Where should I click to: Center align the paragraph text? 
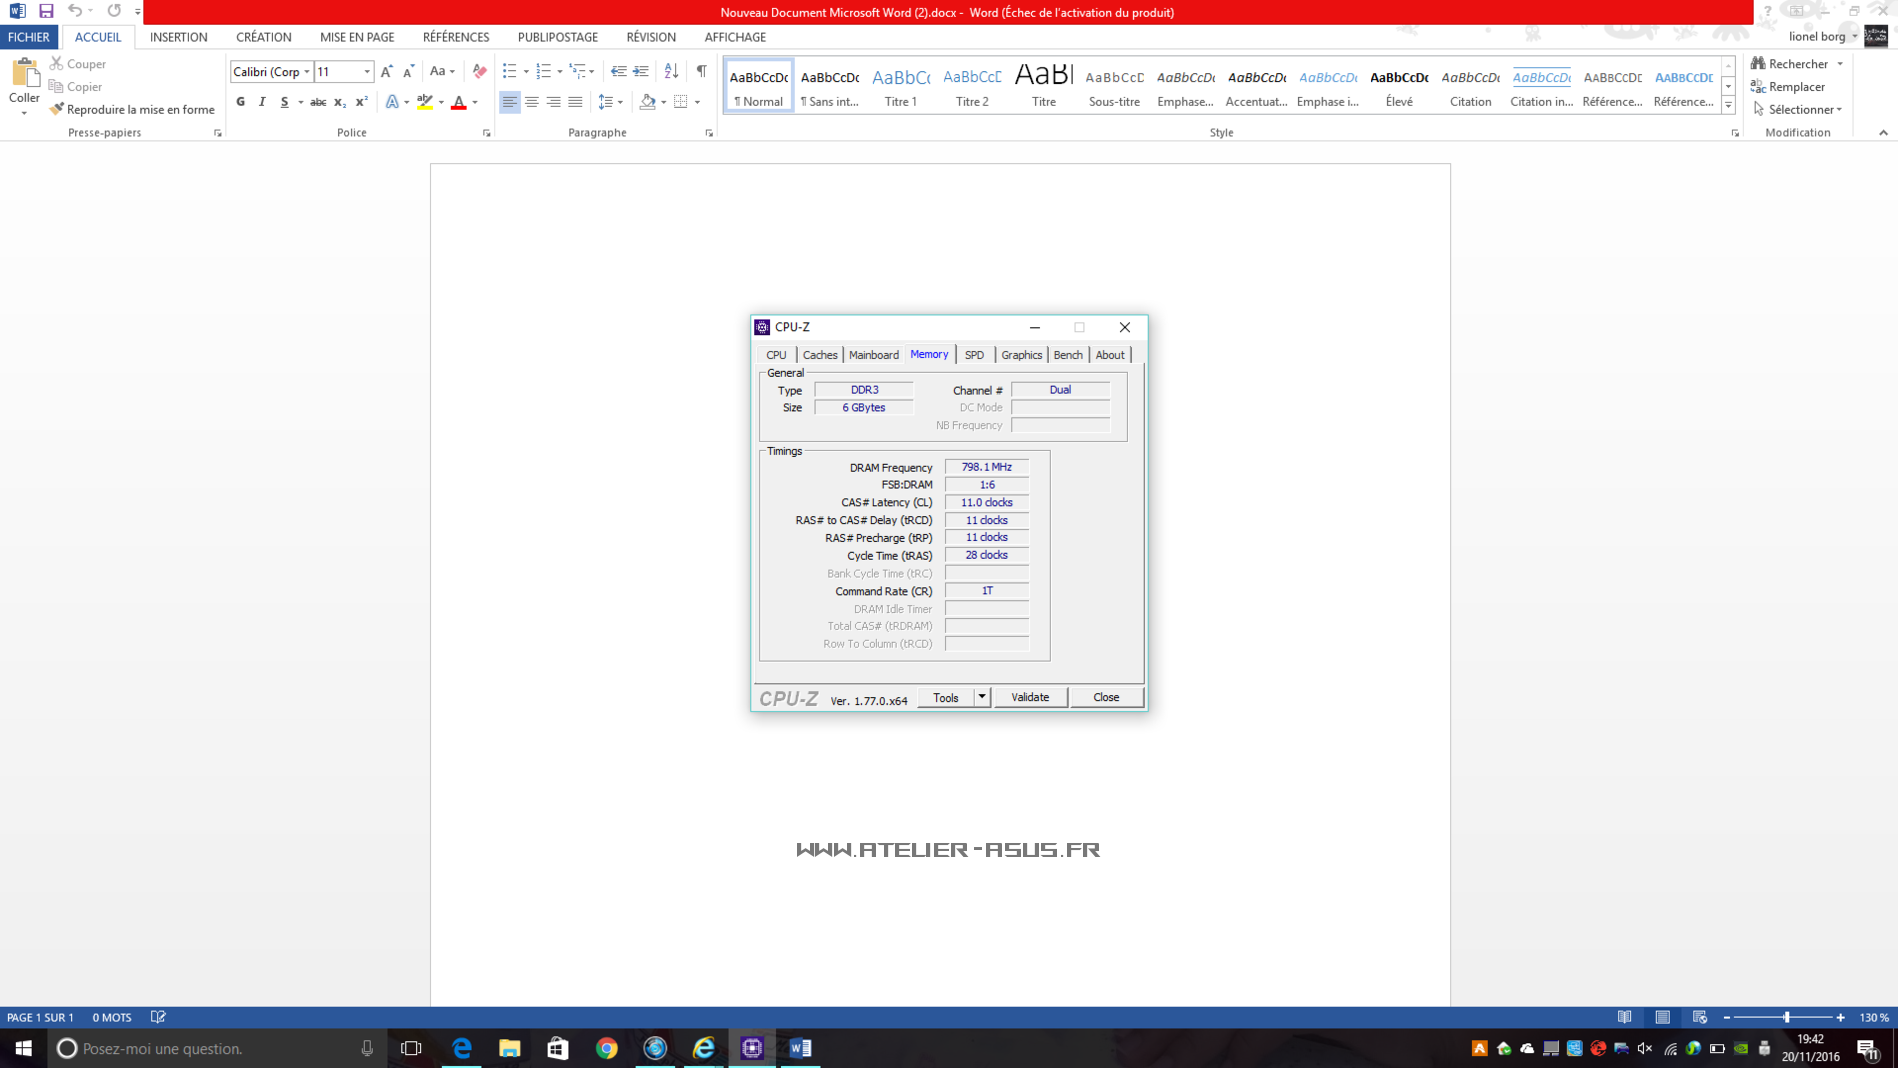531,102
